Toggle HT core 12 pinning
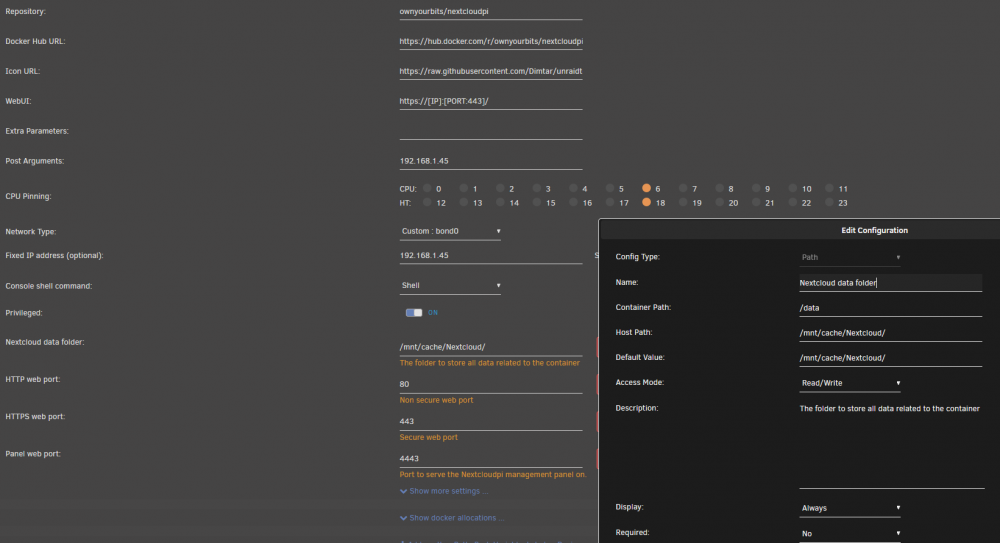The height and width of the screenshot is (543, 1000). 427,202
